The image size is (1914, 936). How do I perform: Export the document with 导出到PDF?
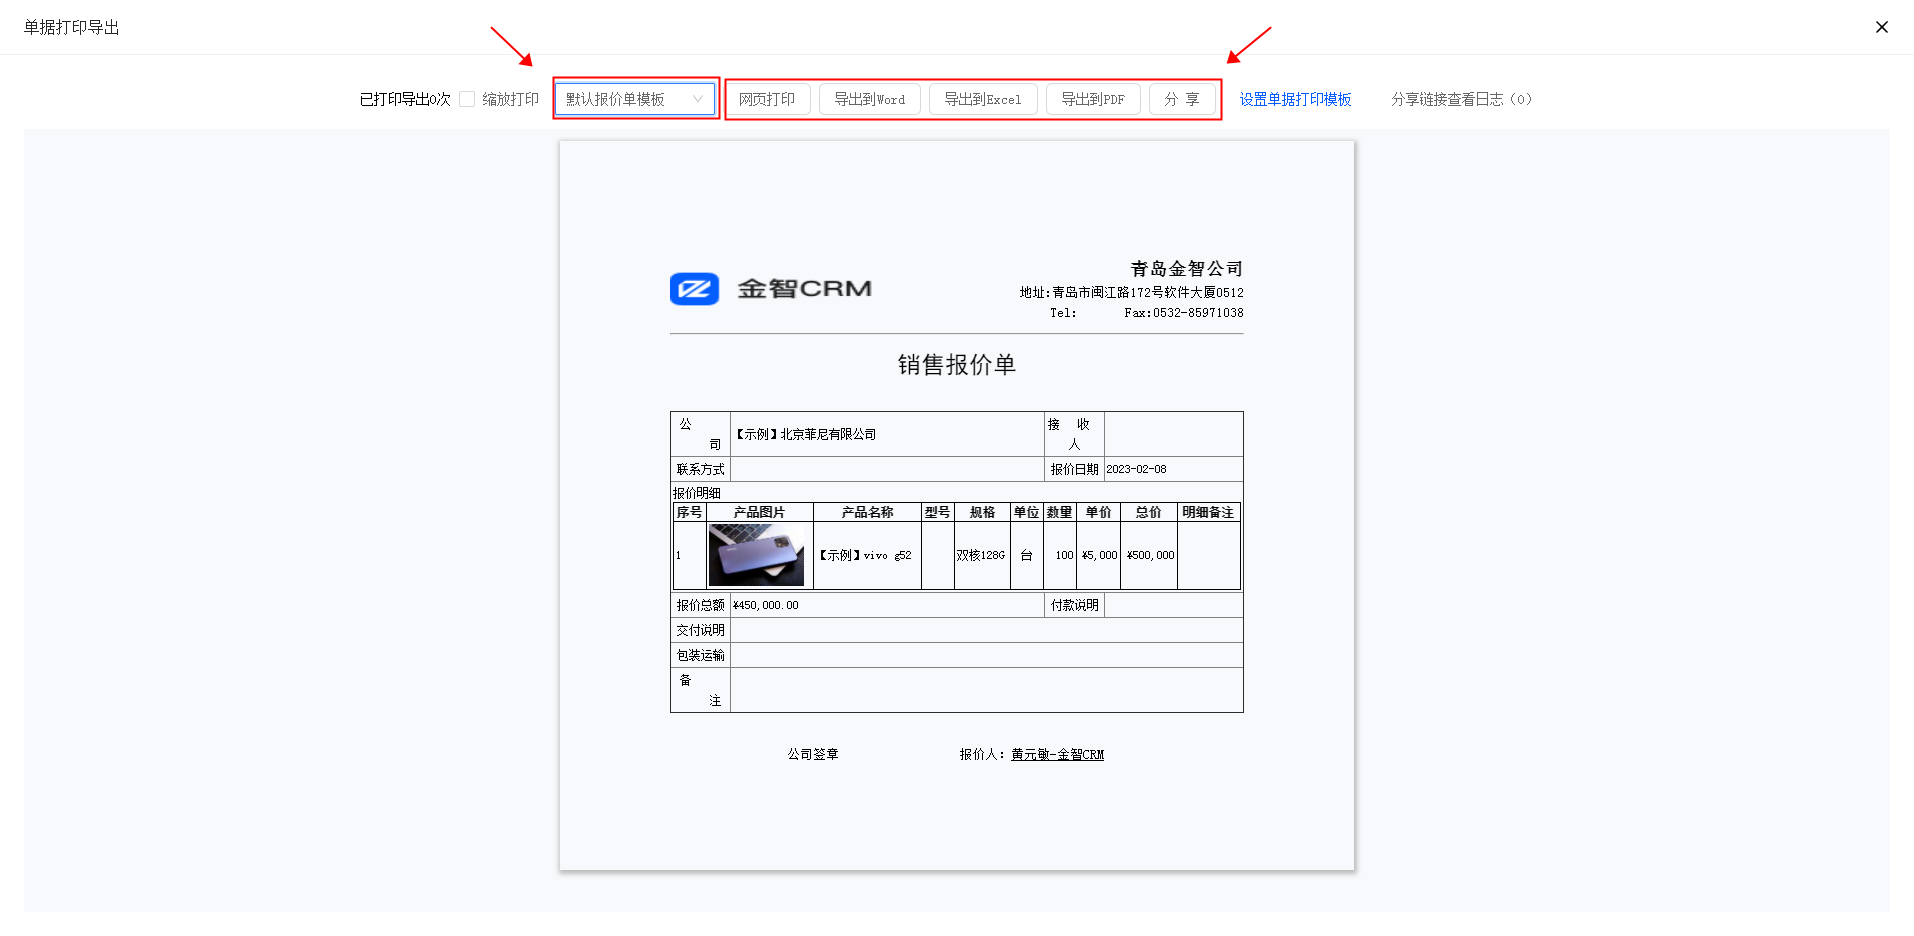click(x=1093, y=99)
